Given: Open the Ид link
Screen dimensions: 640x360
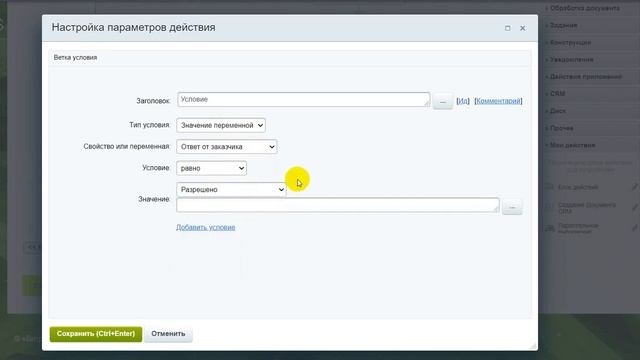Looking at the screenshot, I should (462, 101).
